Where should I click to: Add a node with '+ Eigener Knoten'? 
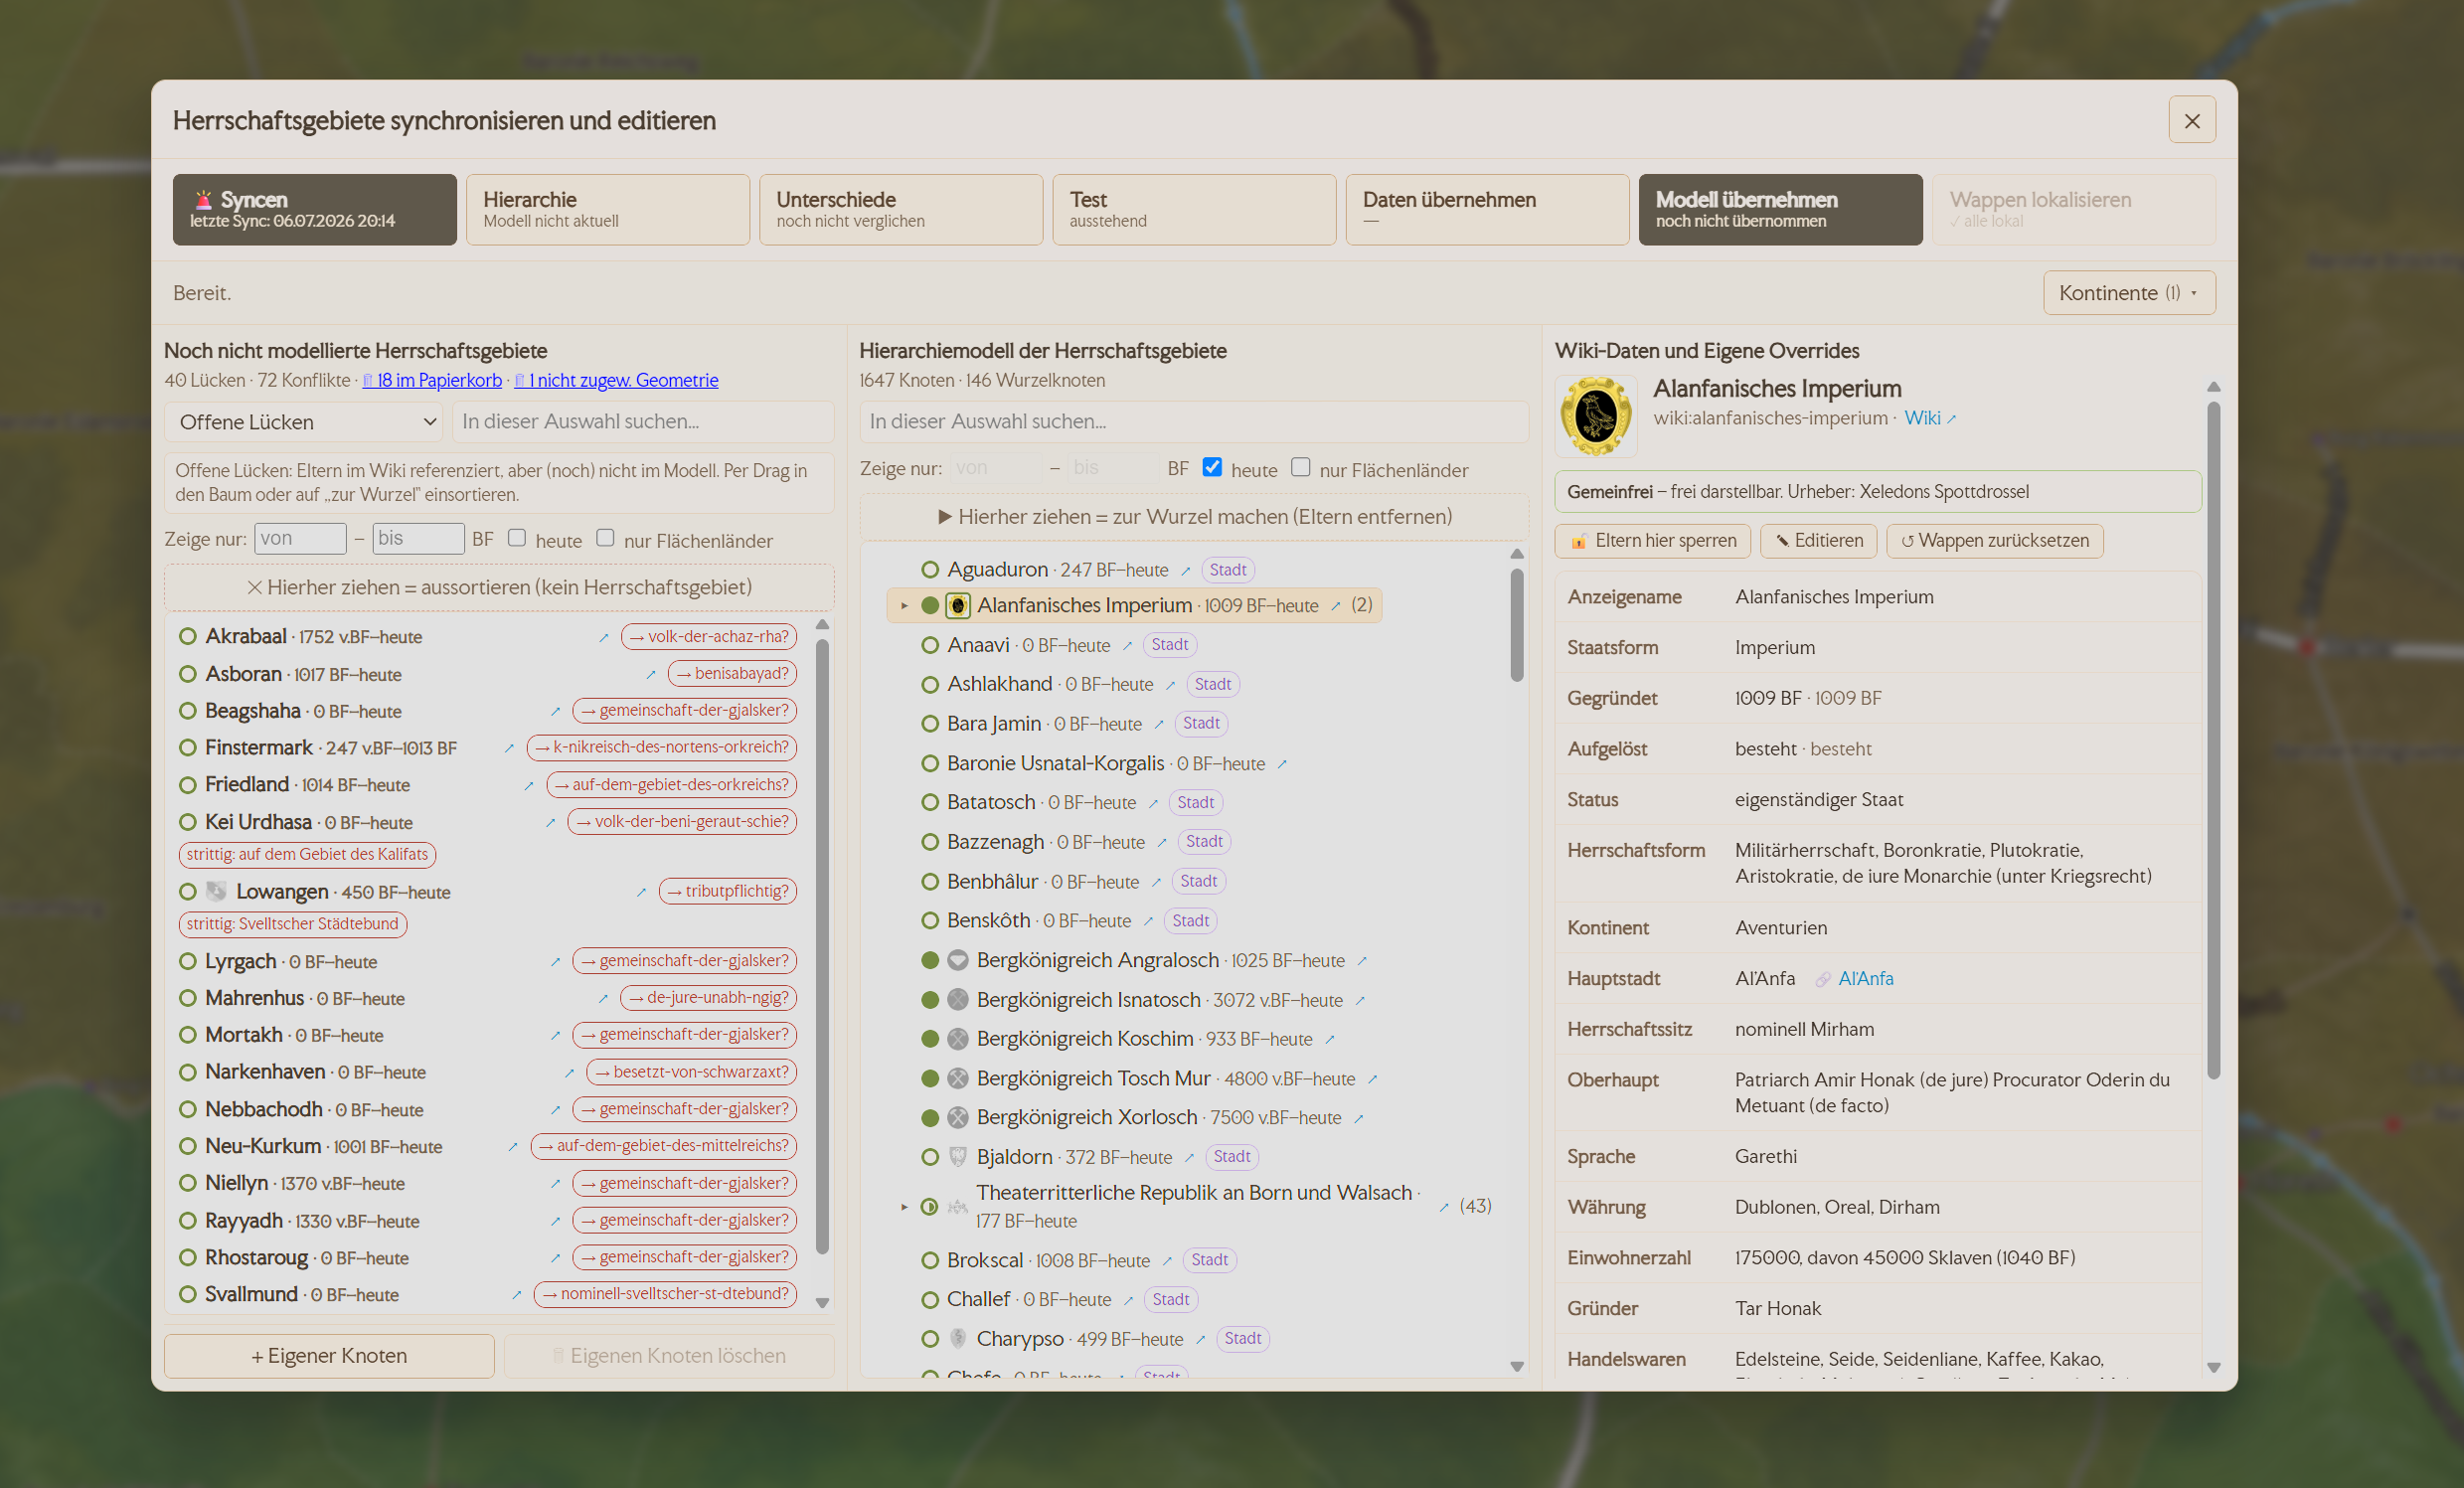tap(329, 1356)
